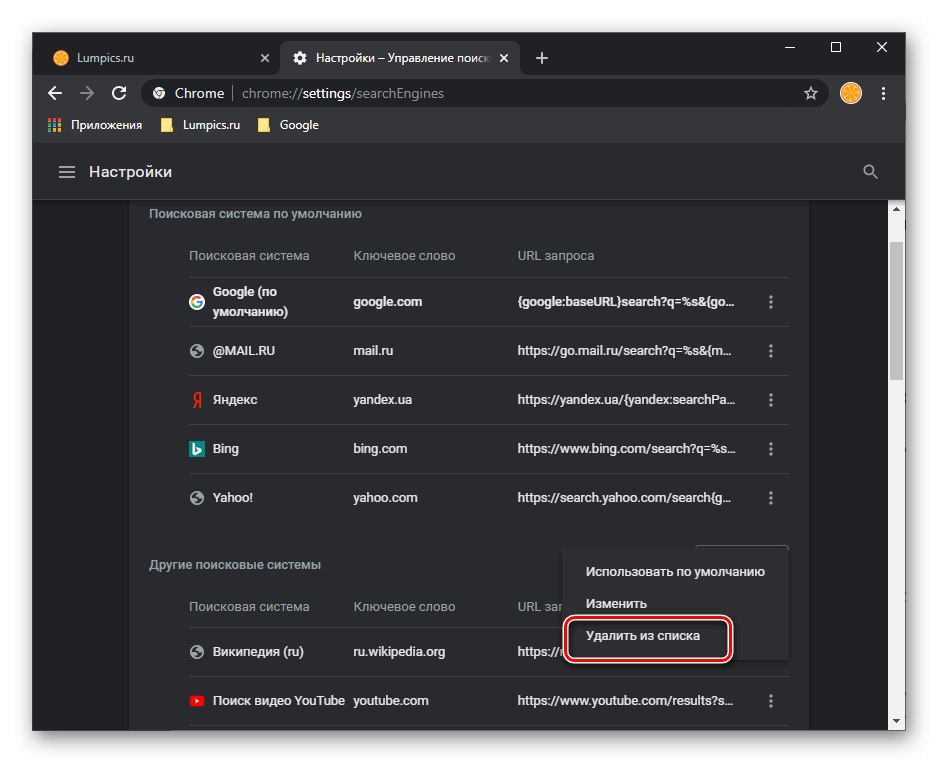Open more actions for Yahoo! entry

click(x=771, y=498)
